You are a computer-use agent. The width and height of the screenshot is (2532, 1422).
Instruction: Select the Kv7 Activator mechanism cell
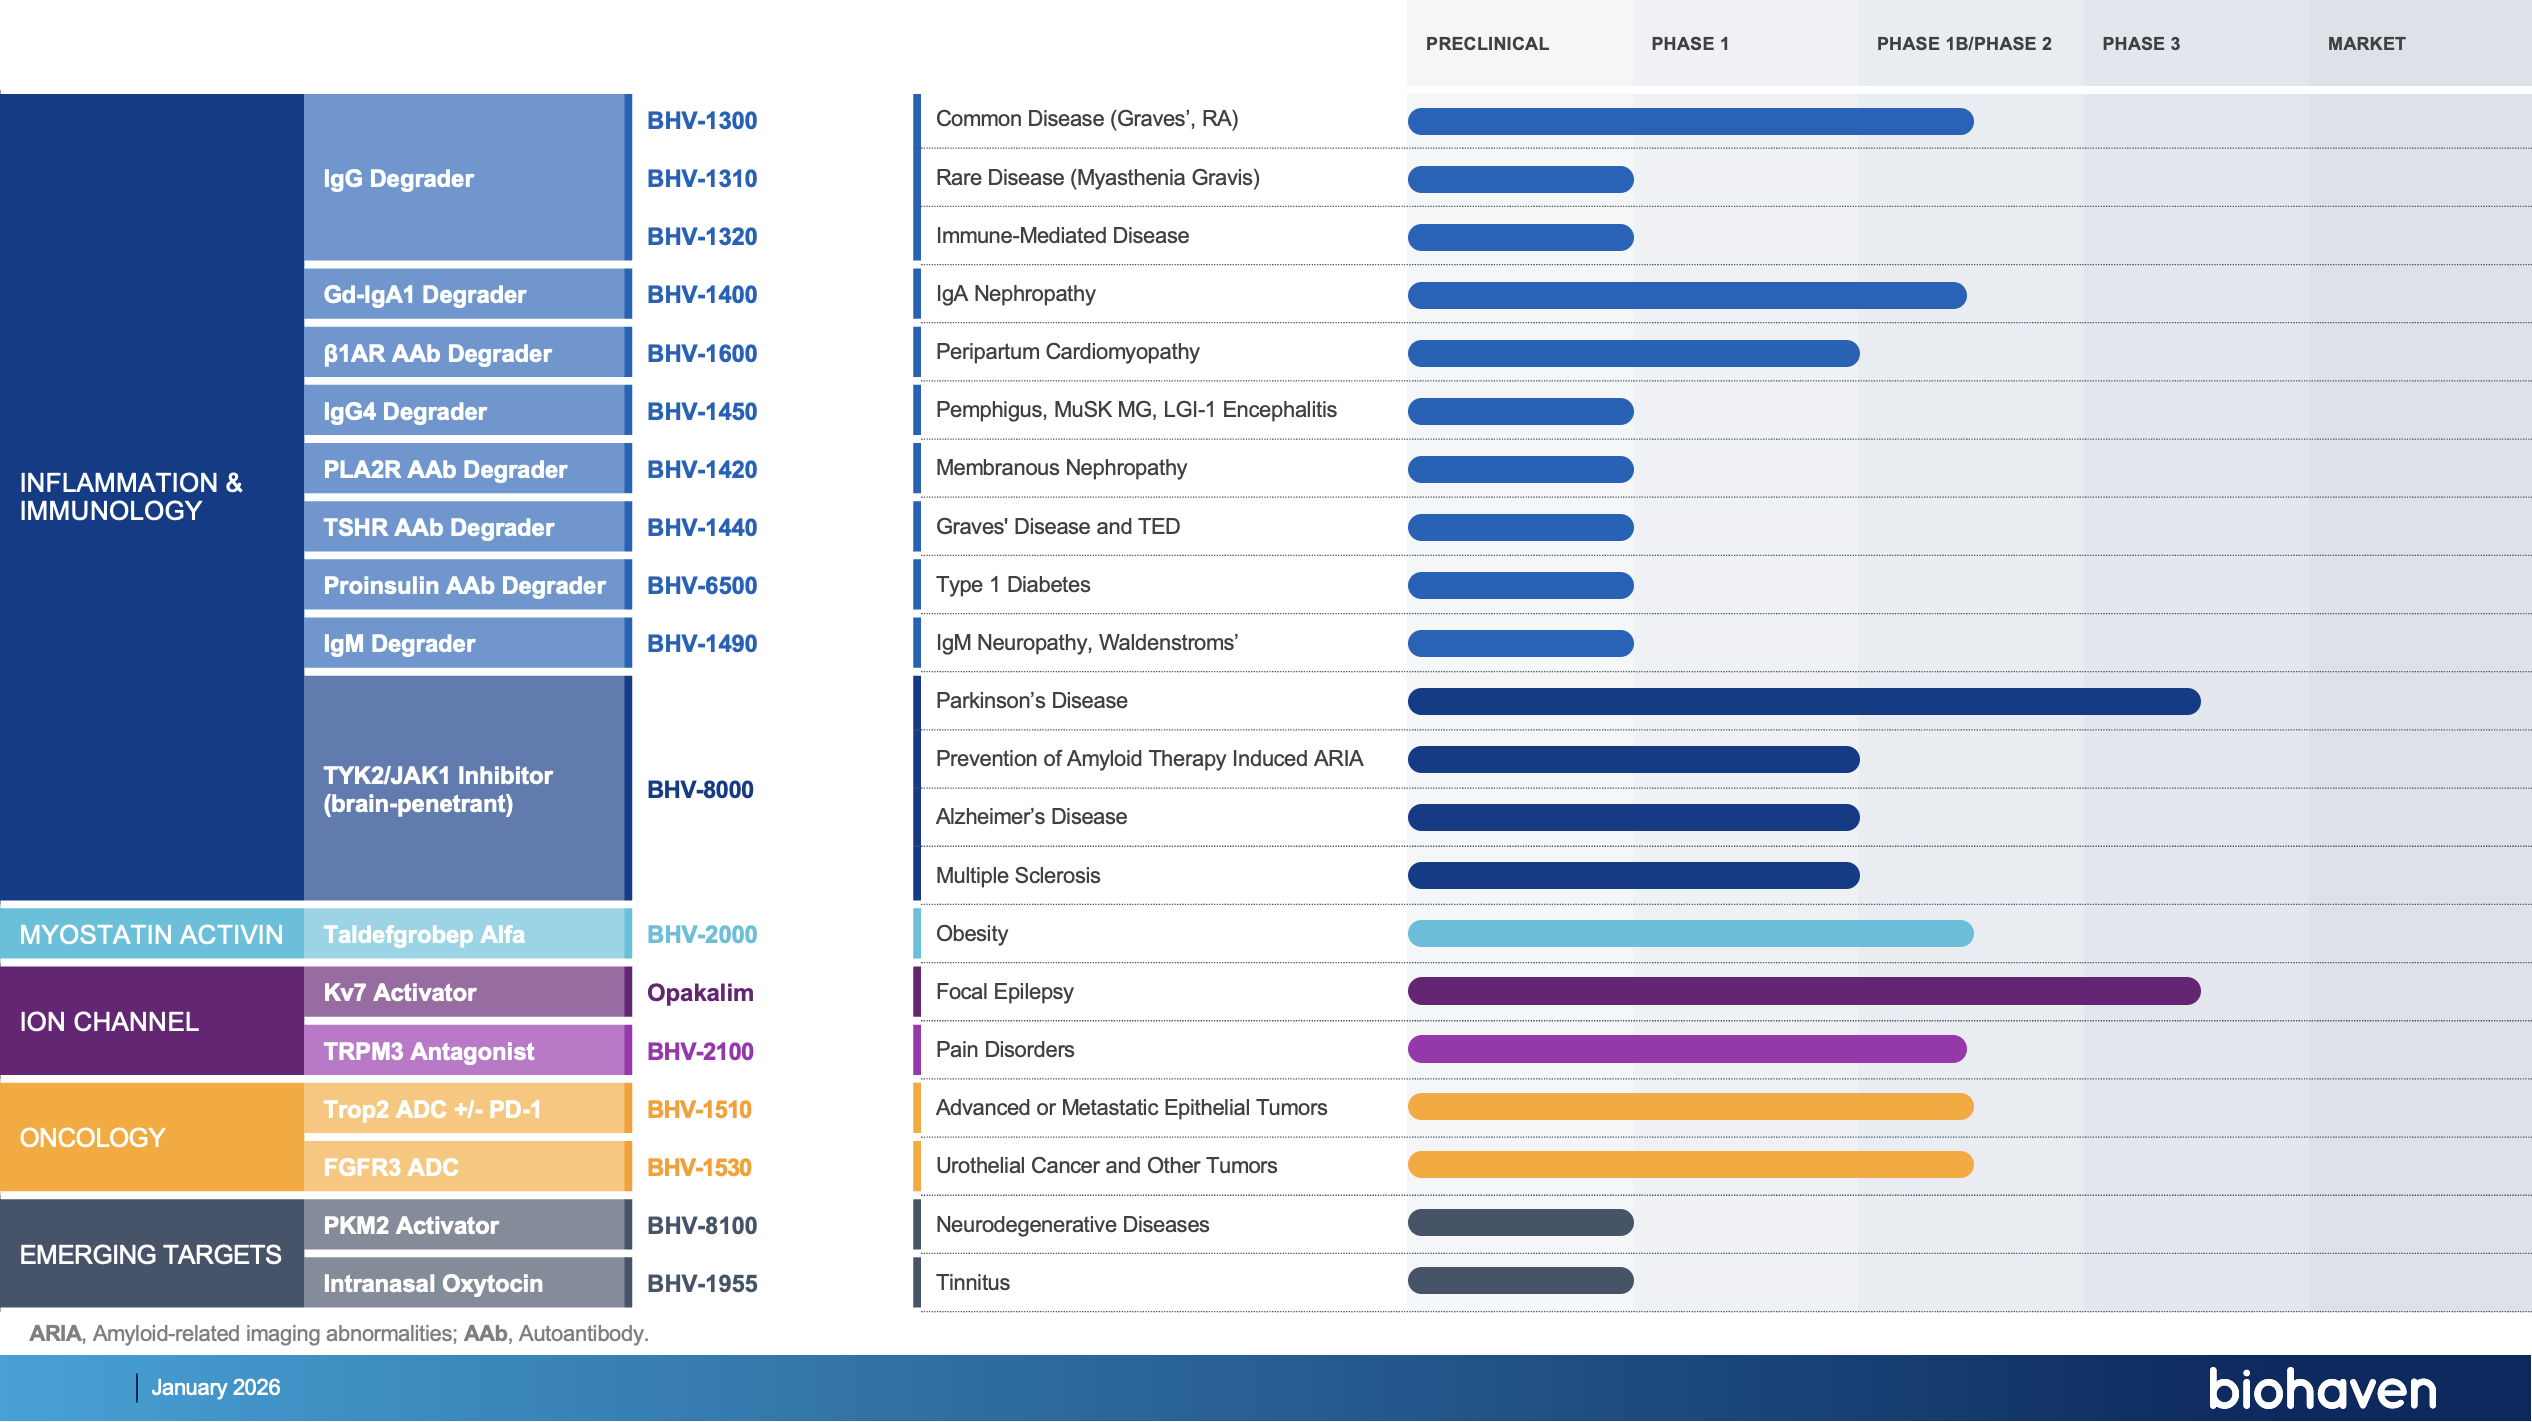(466, 993)
